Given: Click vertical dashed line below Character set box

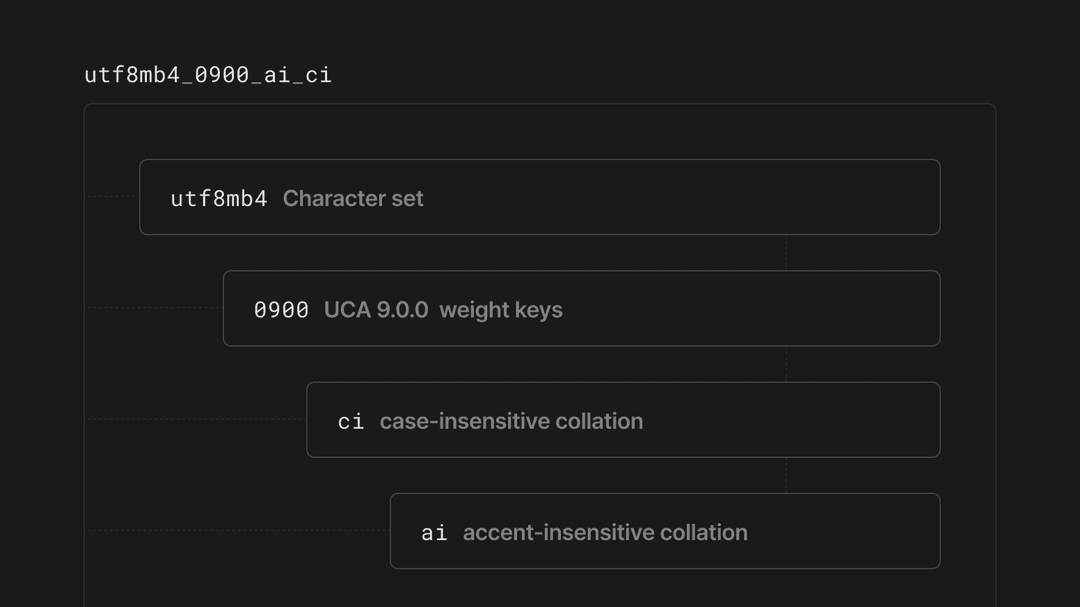Looking at the screenshot, I should 786,253.
